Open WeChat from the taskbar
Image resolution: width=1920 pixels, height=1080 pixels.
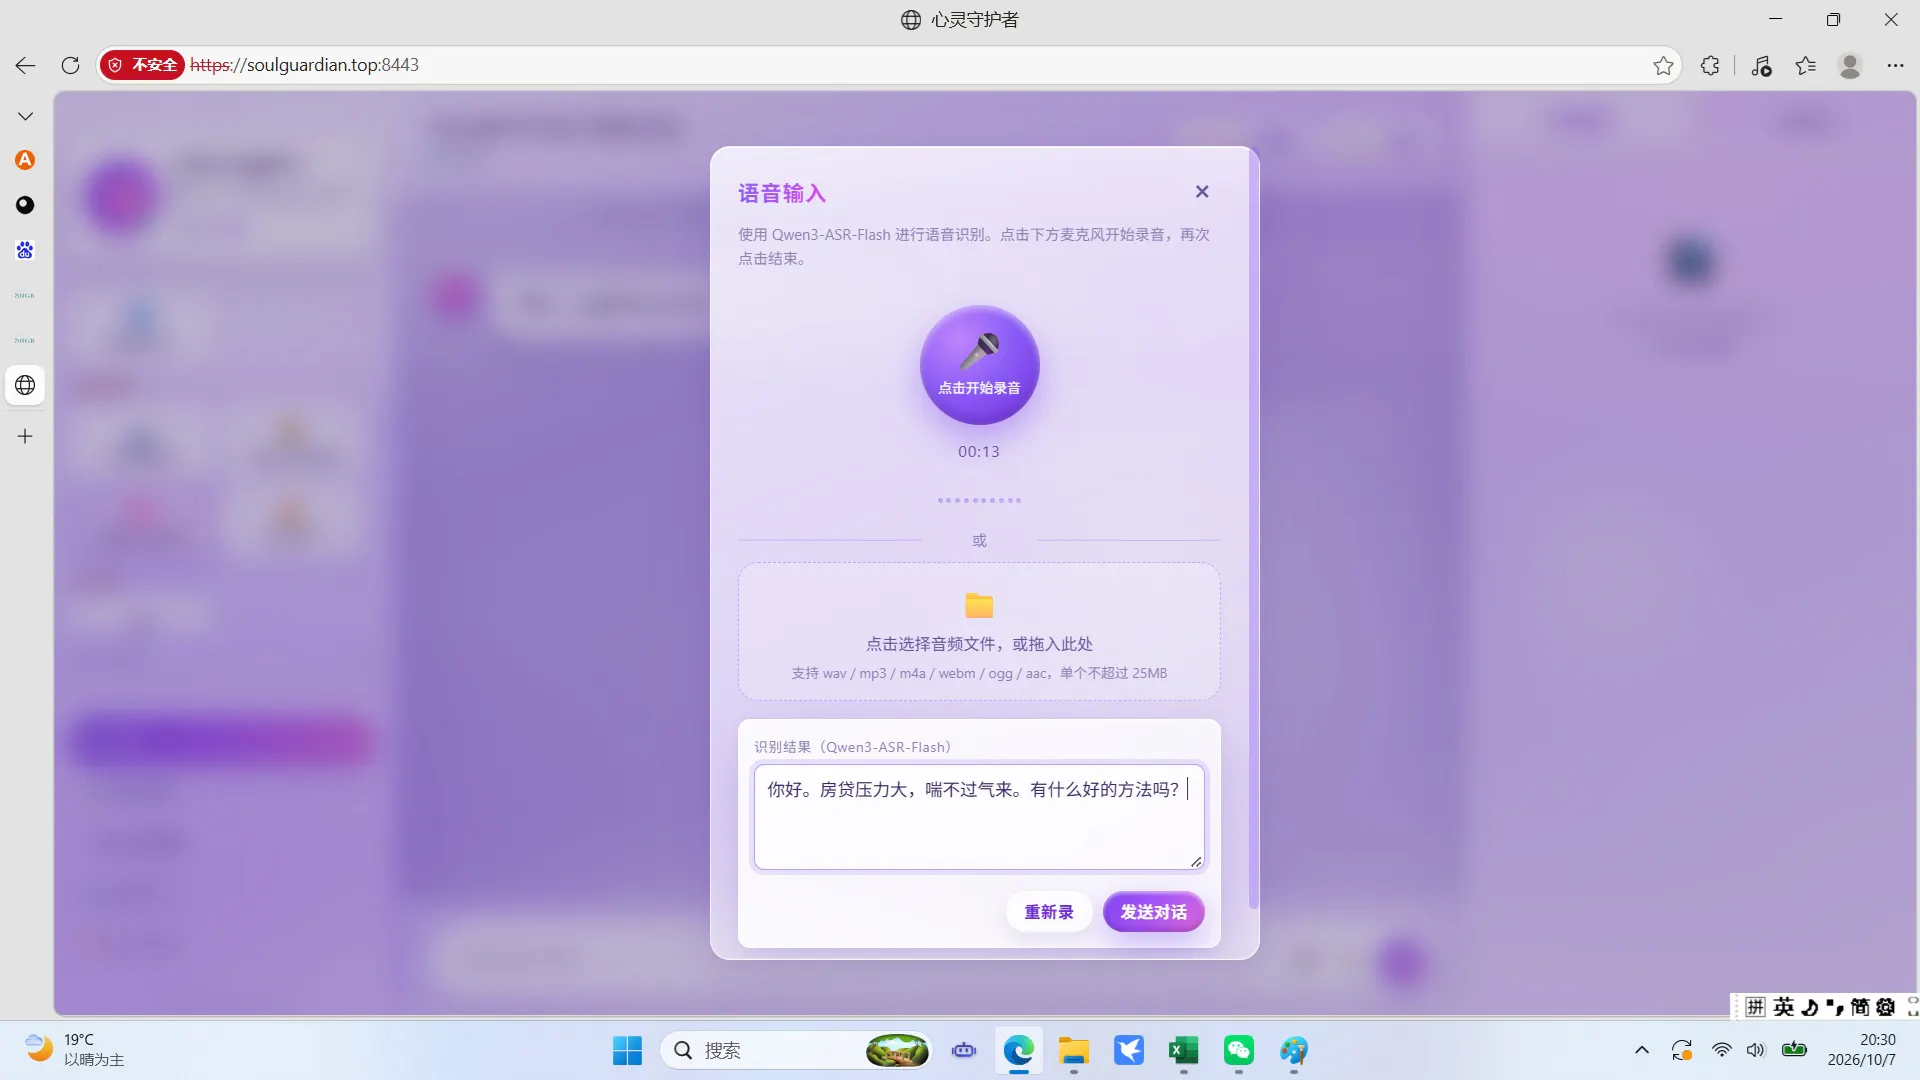[1238, 1050]
